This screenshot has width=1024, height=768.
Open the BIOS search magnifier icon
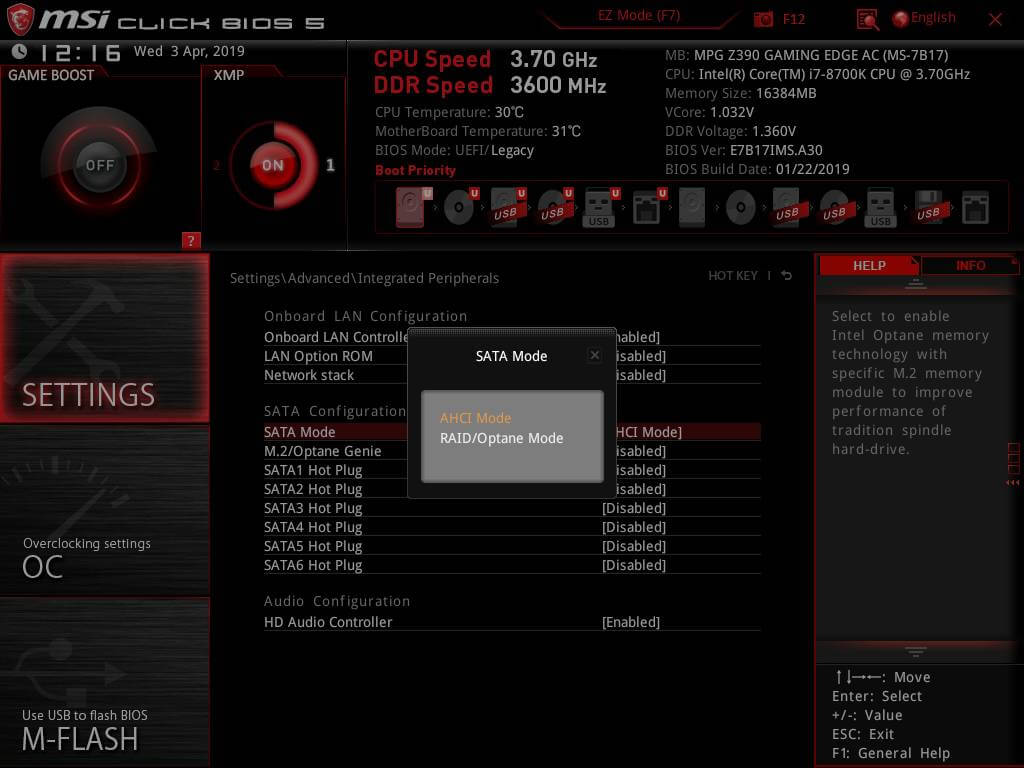(867, 19)
